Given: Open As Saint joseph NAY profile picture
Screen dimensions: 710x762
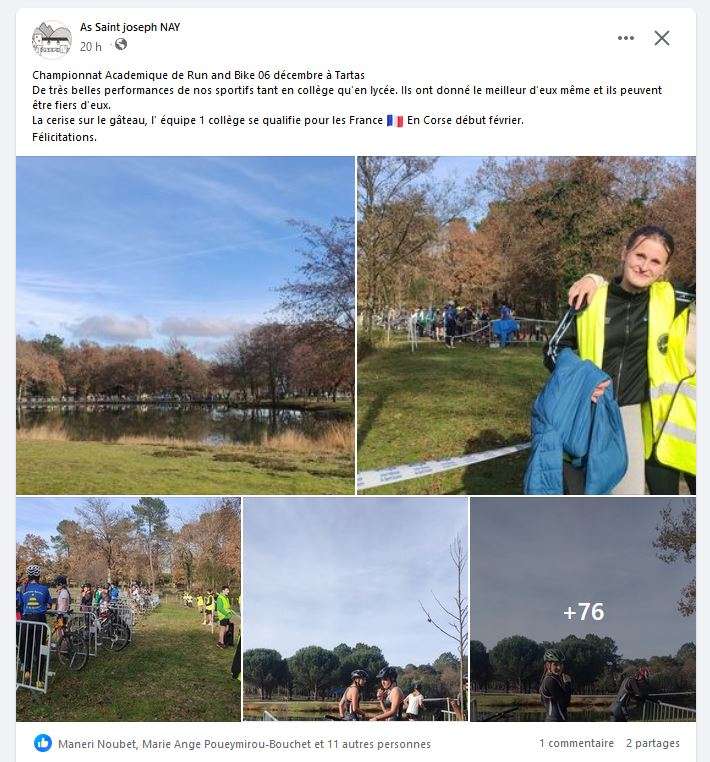Looking at the screenshot, I should (x=52, y=38).
